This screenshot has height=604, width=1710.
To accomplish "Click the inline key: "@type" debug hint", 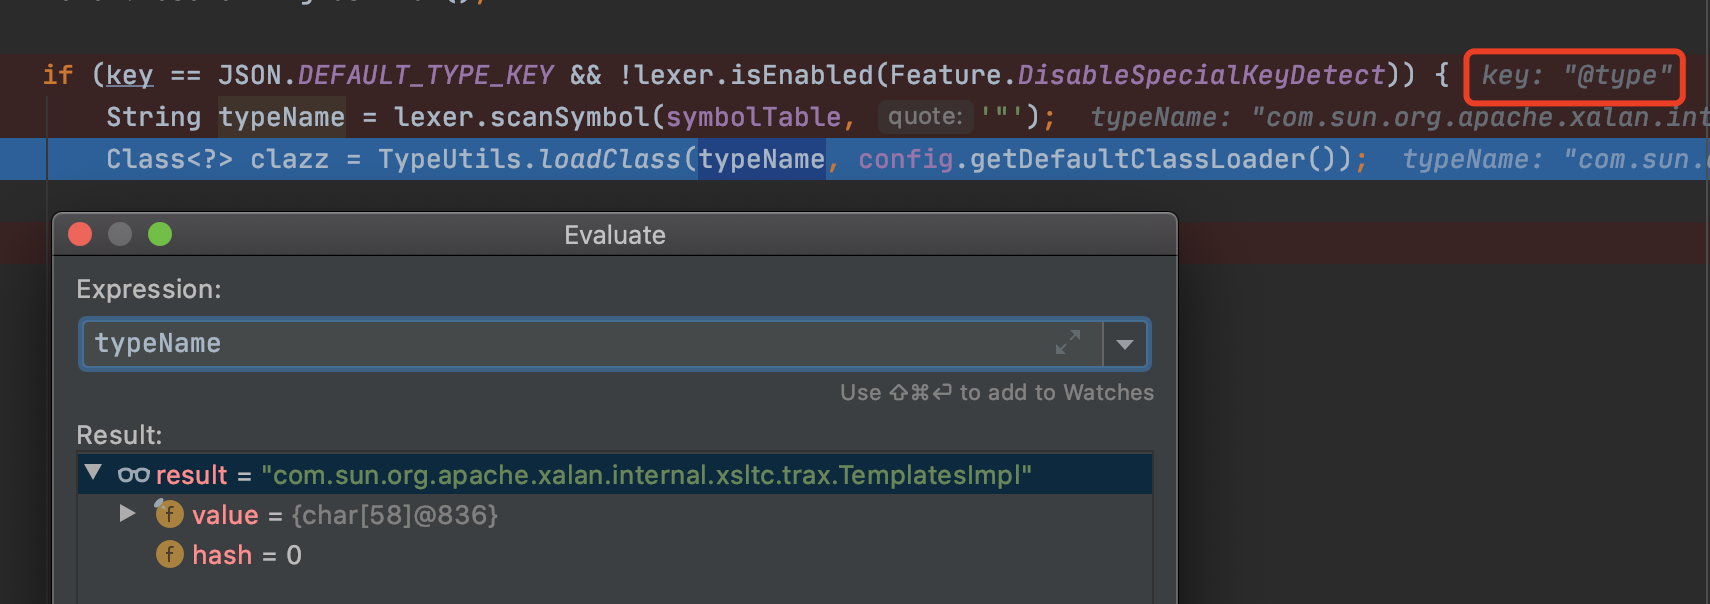I will [x=1575, y=76].
